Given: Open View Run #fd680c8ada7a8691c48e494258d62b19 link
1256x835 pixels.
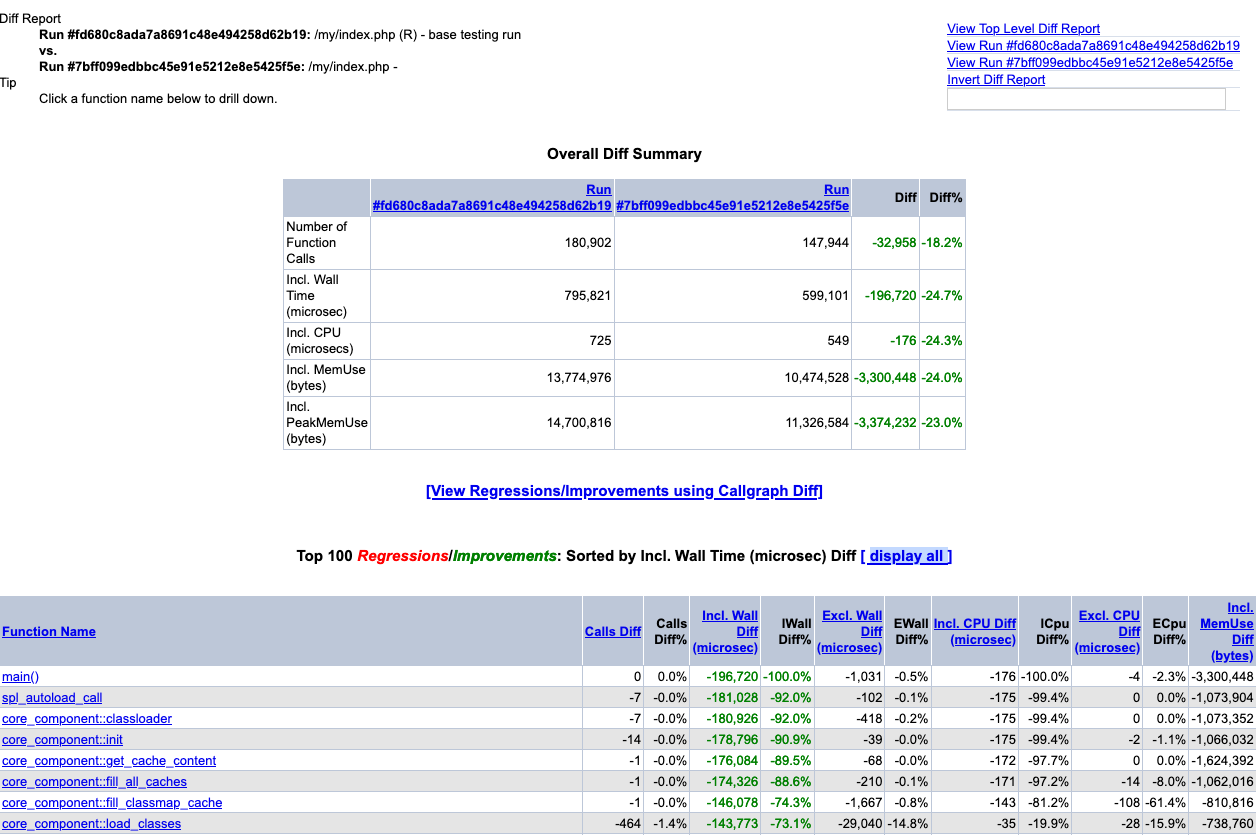Looking at the screenshot, I should (x=1093, y=46).
